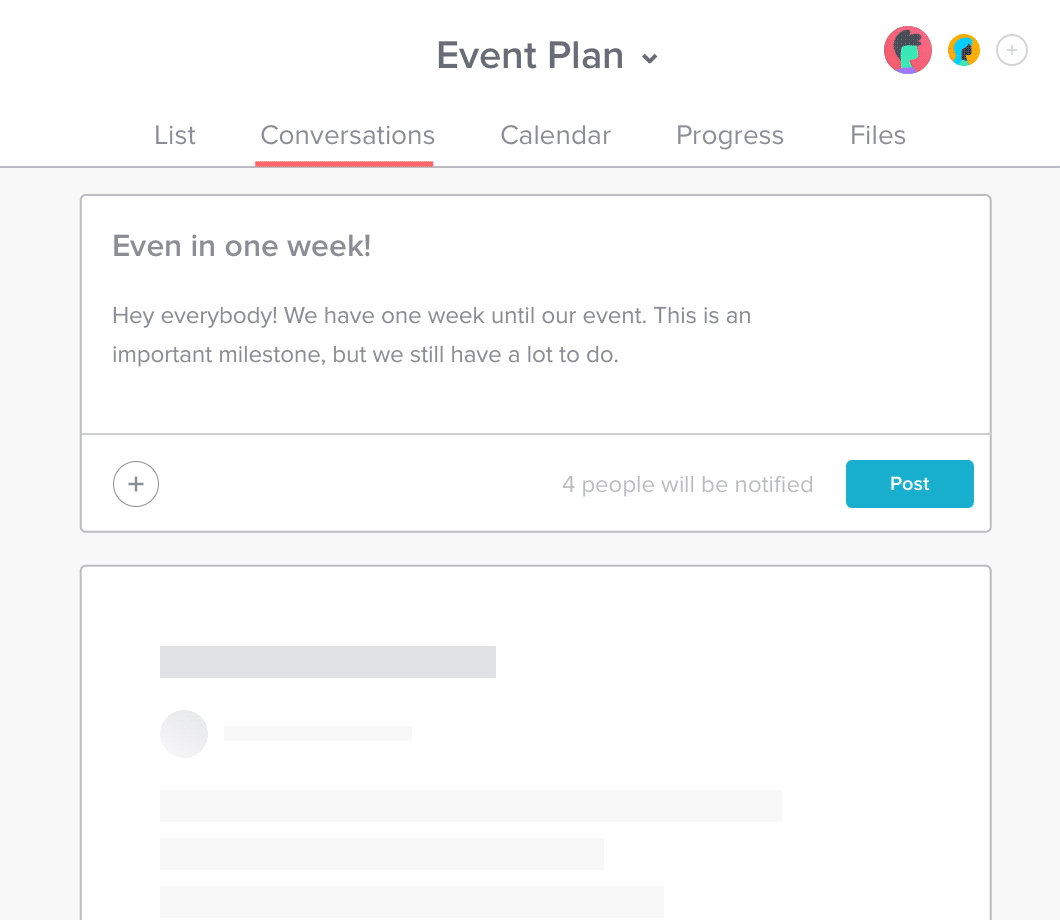Viewport: 1060px width, 920px height.
Task: Click "4 people will be notified" text
Action: (x=687, y=485)
